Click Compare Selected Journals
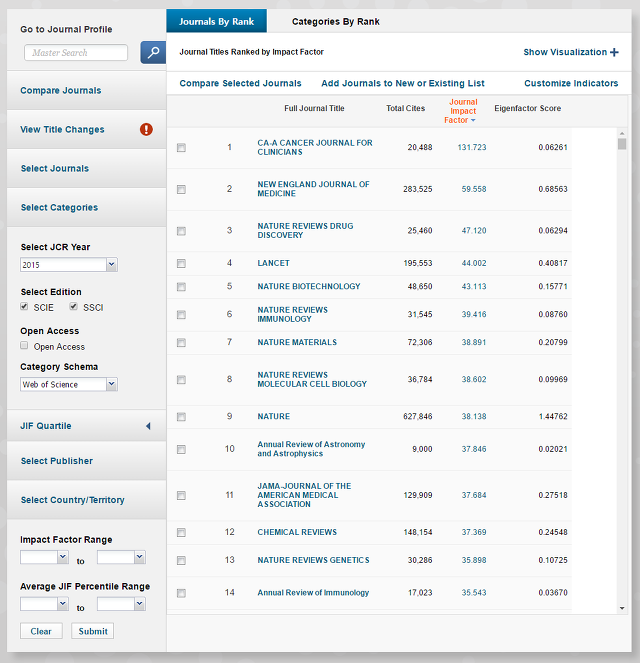The width and height of the screenshot is (640, 663). tap(240, 83)
